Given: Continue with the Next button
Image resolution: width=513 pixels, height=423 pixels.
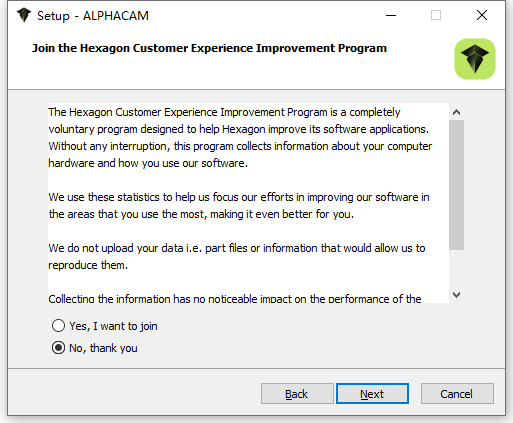Looking at the screenshot, I should tap(372, 394).
